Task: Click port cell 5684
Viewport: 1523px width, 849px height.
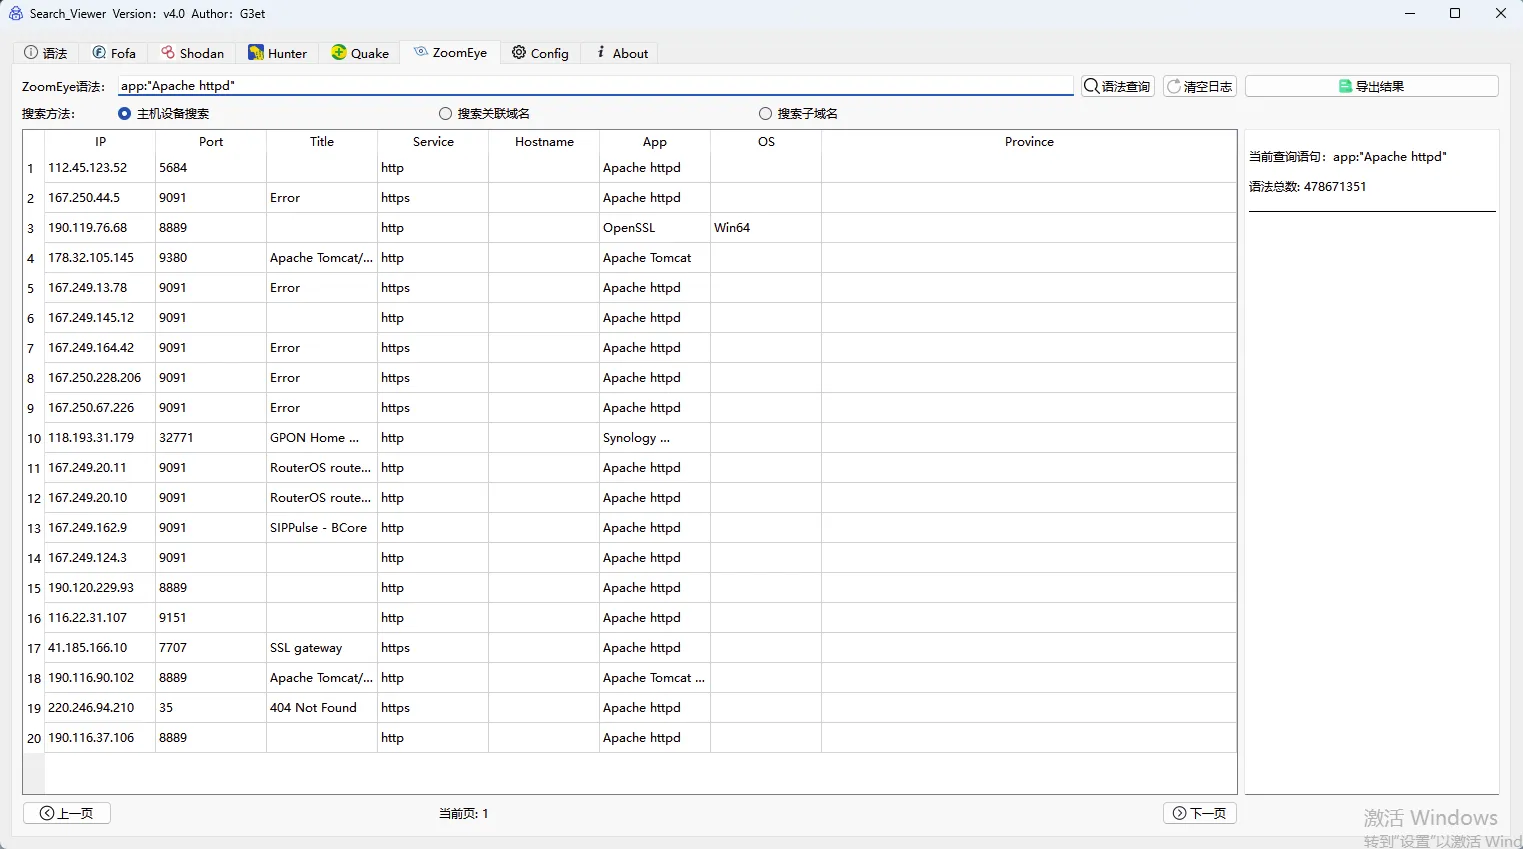Action: click(x=211, y=168)
